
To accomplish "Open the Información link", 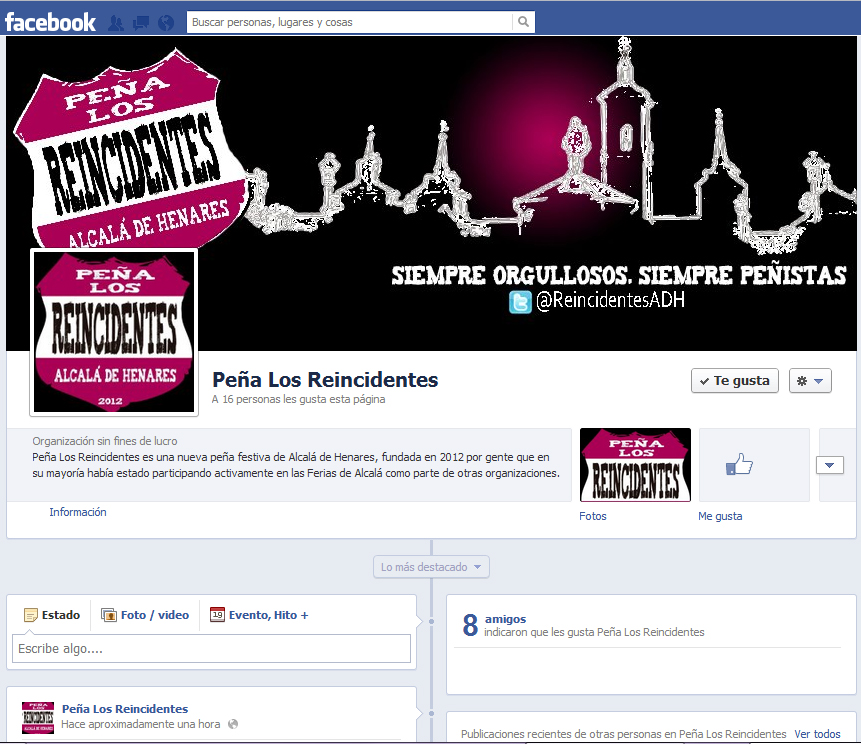I will click(x=78, y=512).
